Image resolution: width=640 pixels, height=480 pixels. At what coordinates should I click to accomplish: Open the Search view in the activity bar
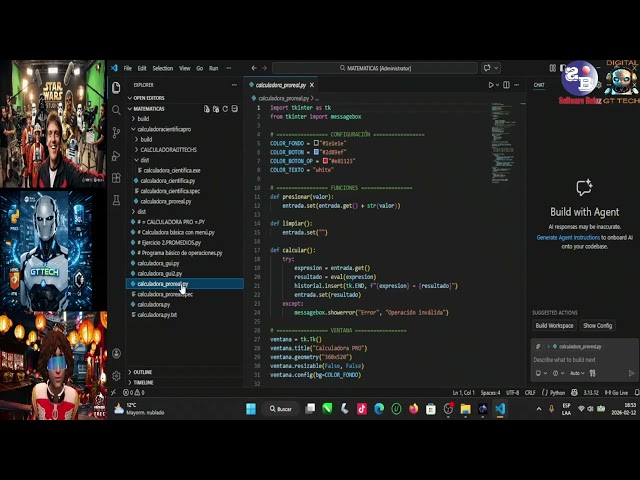tap(116, 110)
